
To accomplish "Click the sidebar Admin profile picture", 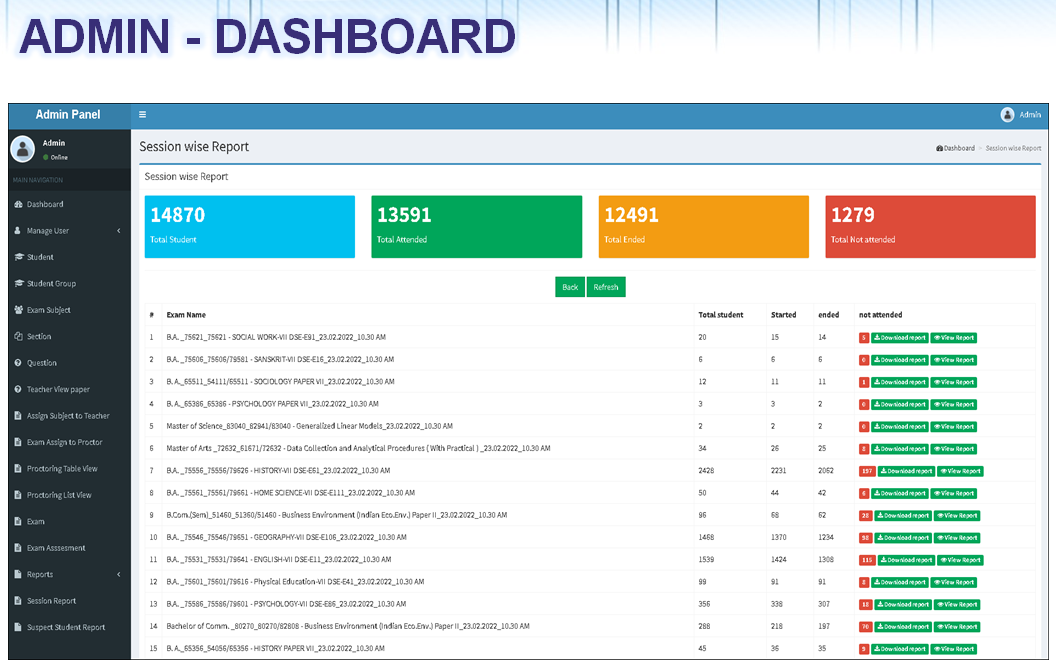I will pyautogui.click(x=22, y=149).
